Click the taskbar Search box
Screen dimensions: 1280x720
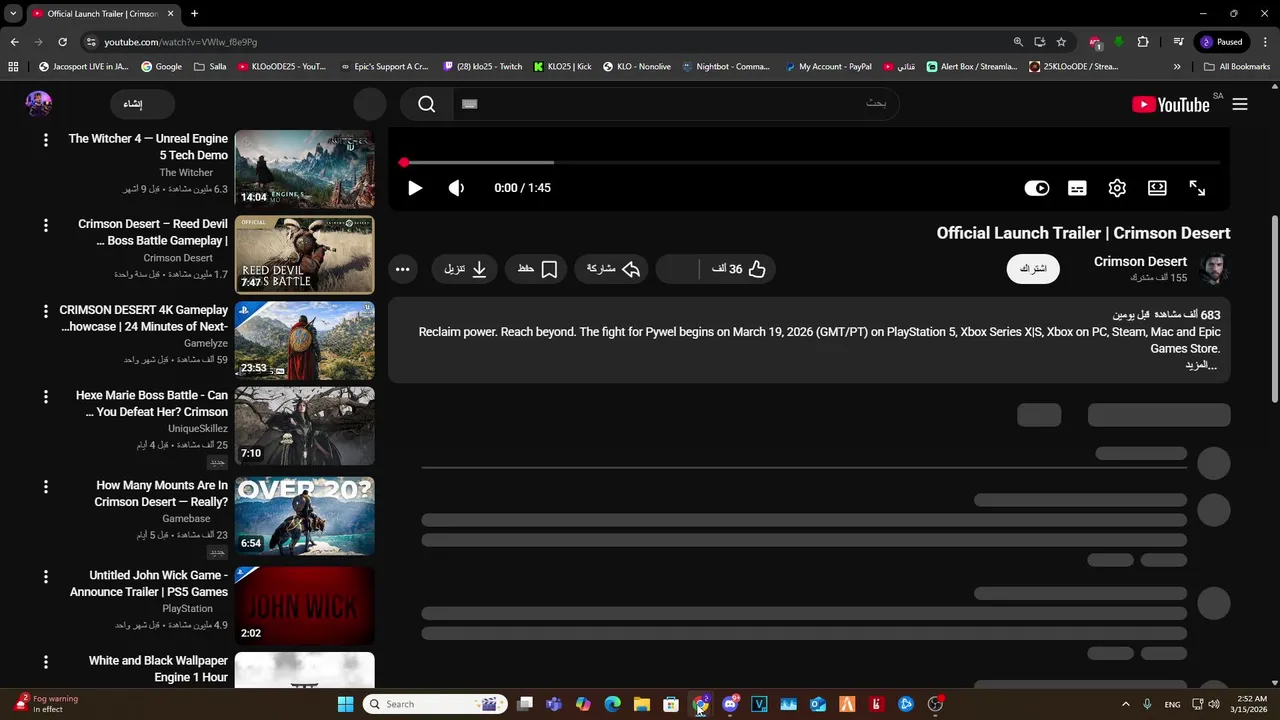pyautogui.click(x=435, y=704)
